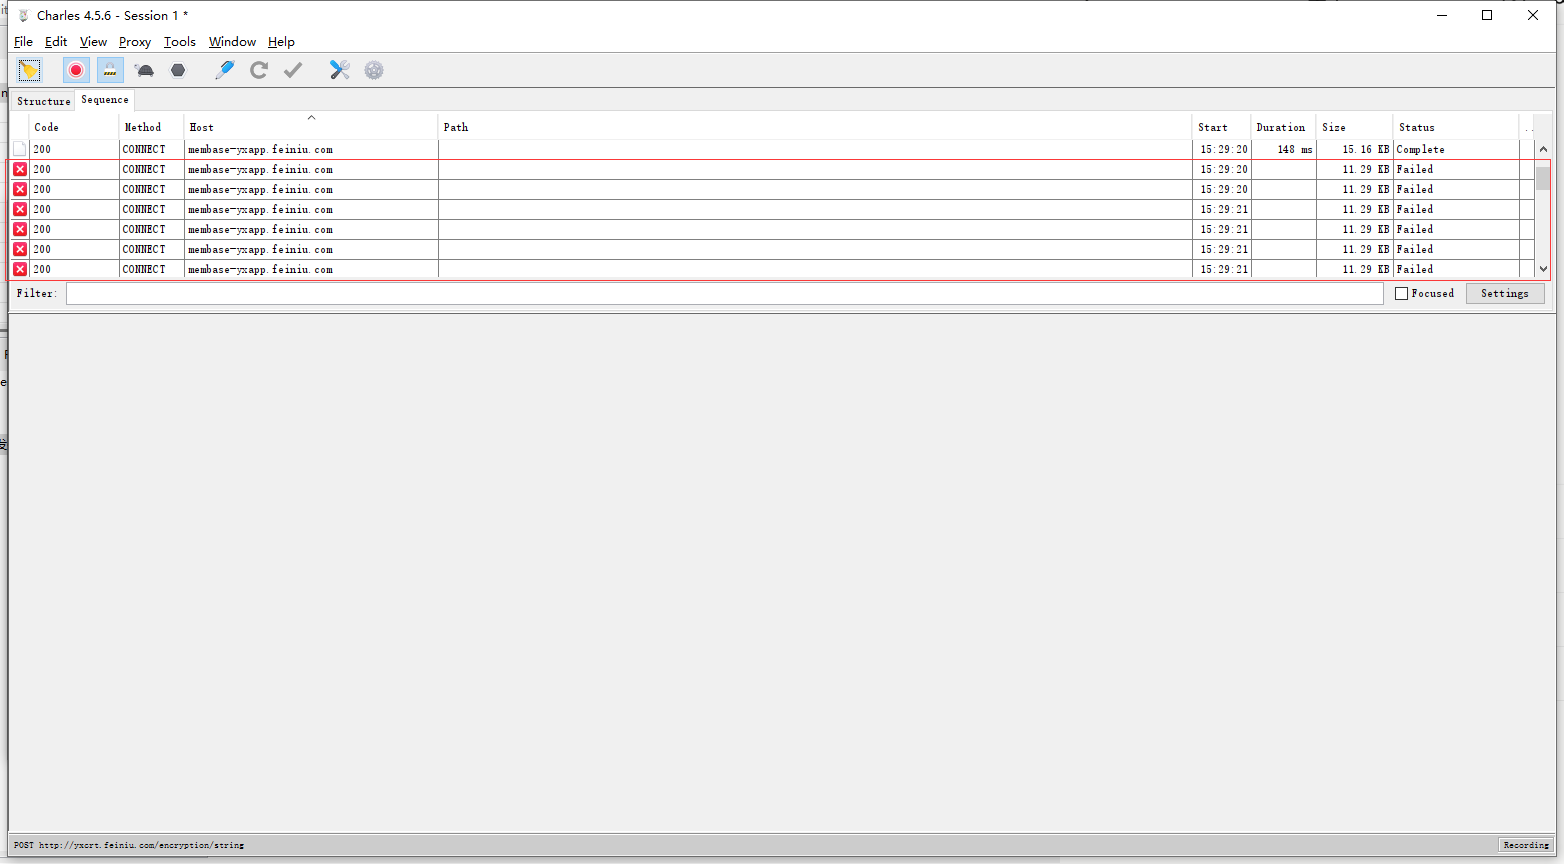
Task: Open settings with the gear toolbar icon
Action: 374,70
